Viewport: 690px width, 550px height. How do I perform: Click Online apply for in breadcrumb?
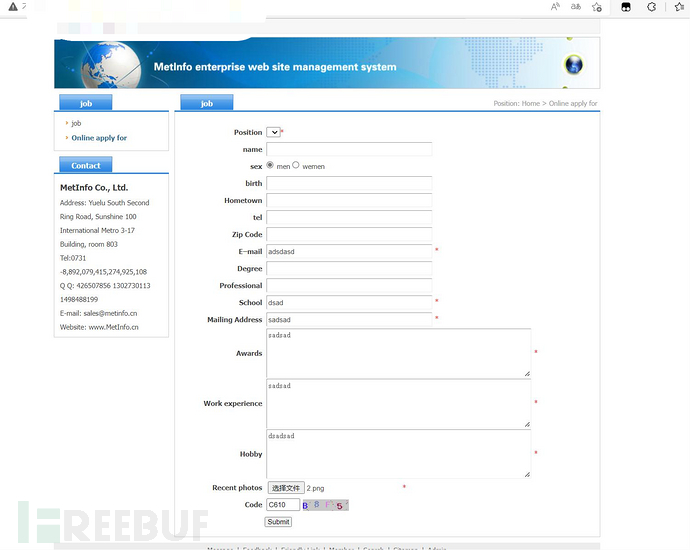573,103
